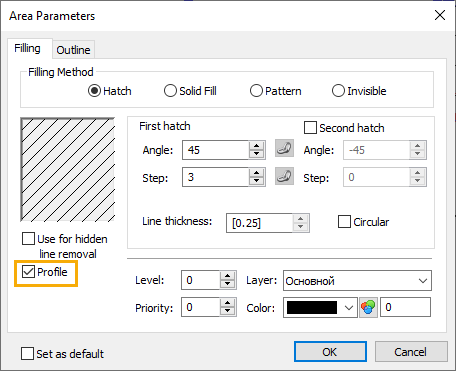This screenshot has width=456, height=371.
Task: Enable the Second hatch checkbox
Action: click(x=310, y=128)
